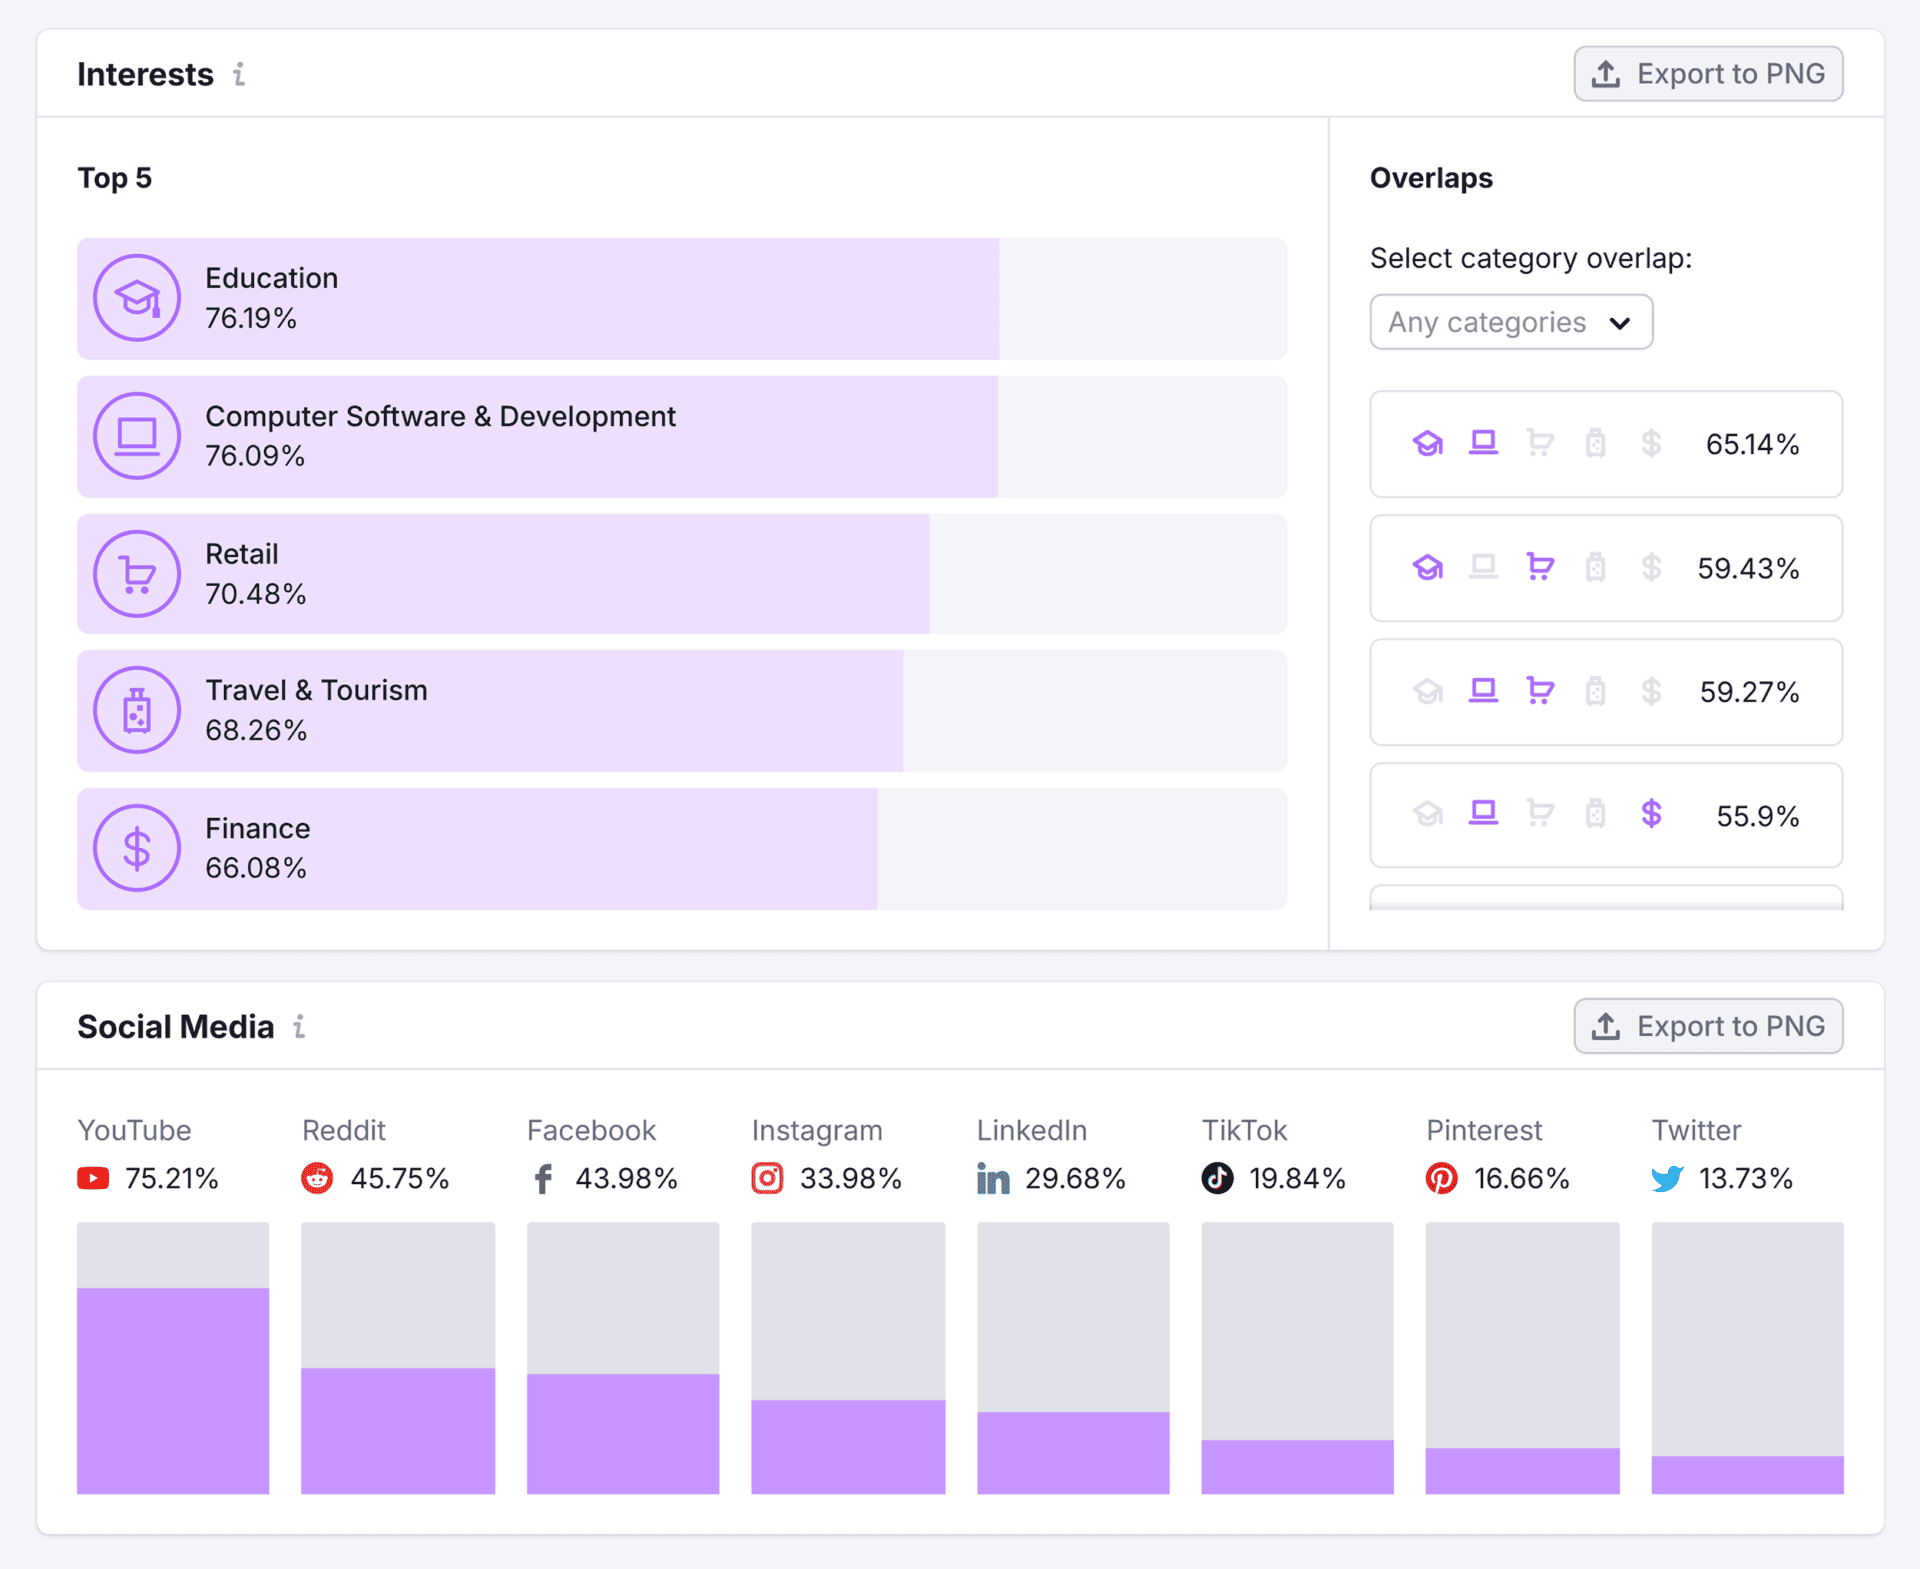
Task: Click the Finance dollar sign icon
Action: pyautogui.click(x=137, y=848)
